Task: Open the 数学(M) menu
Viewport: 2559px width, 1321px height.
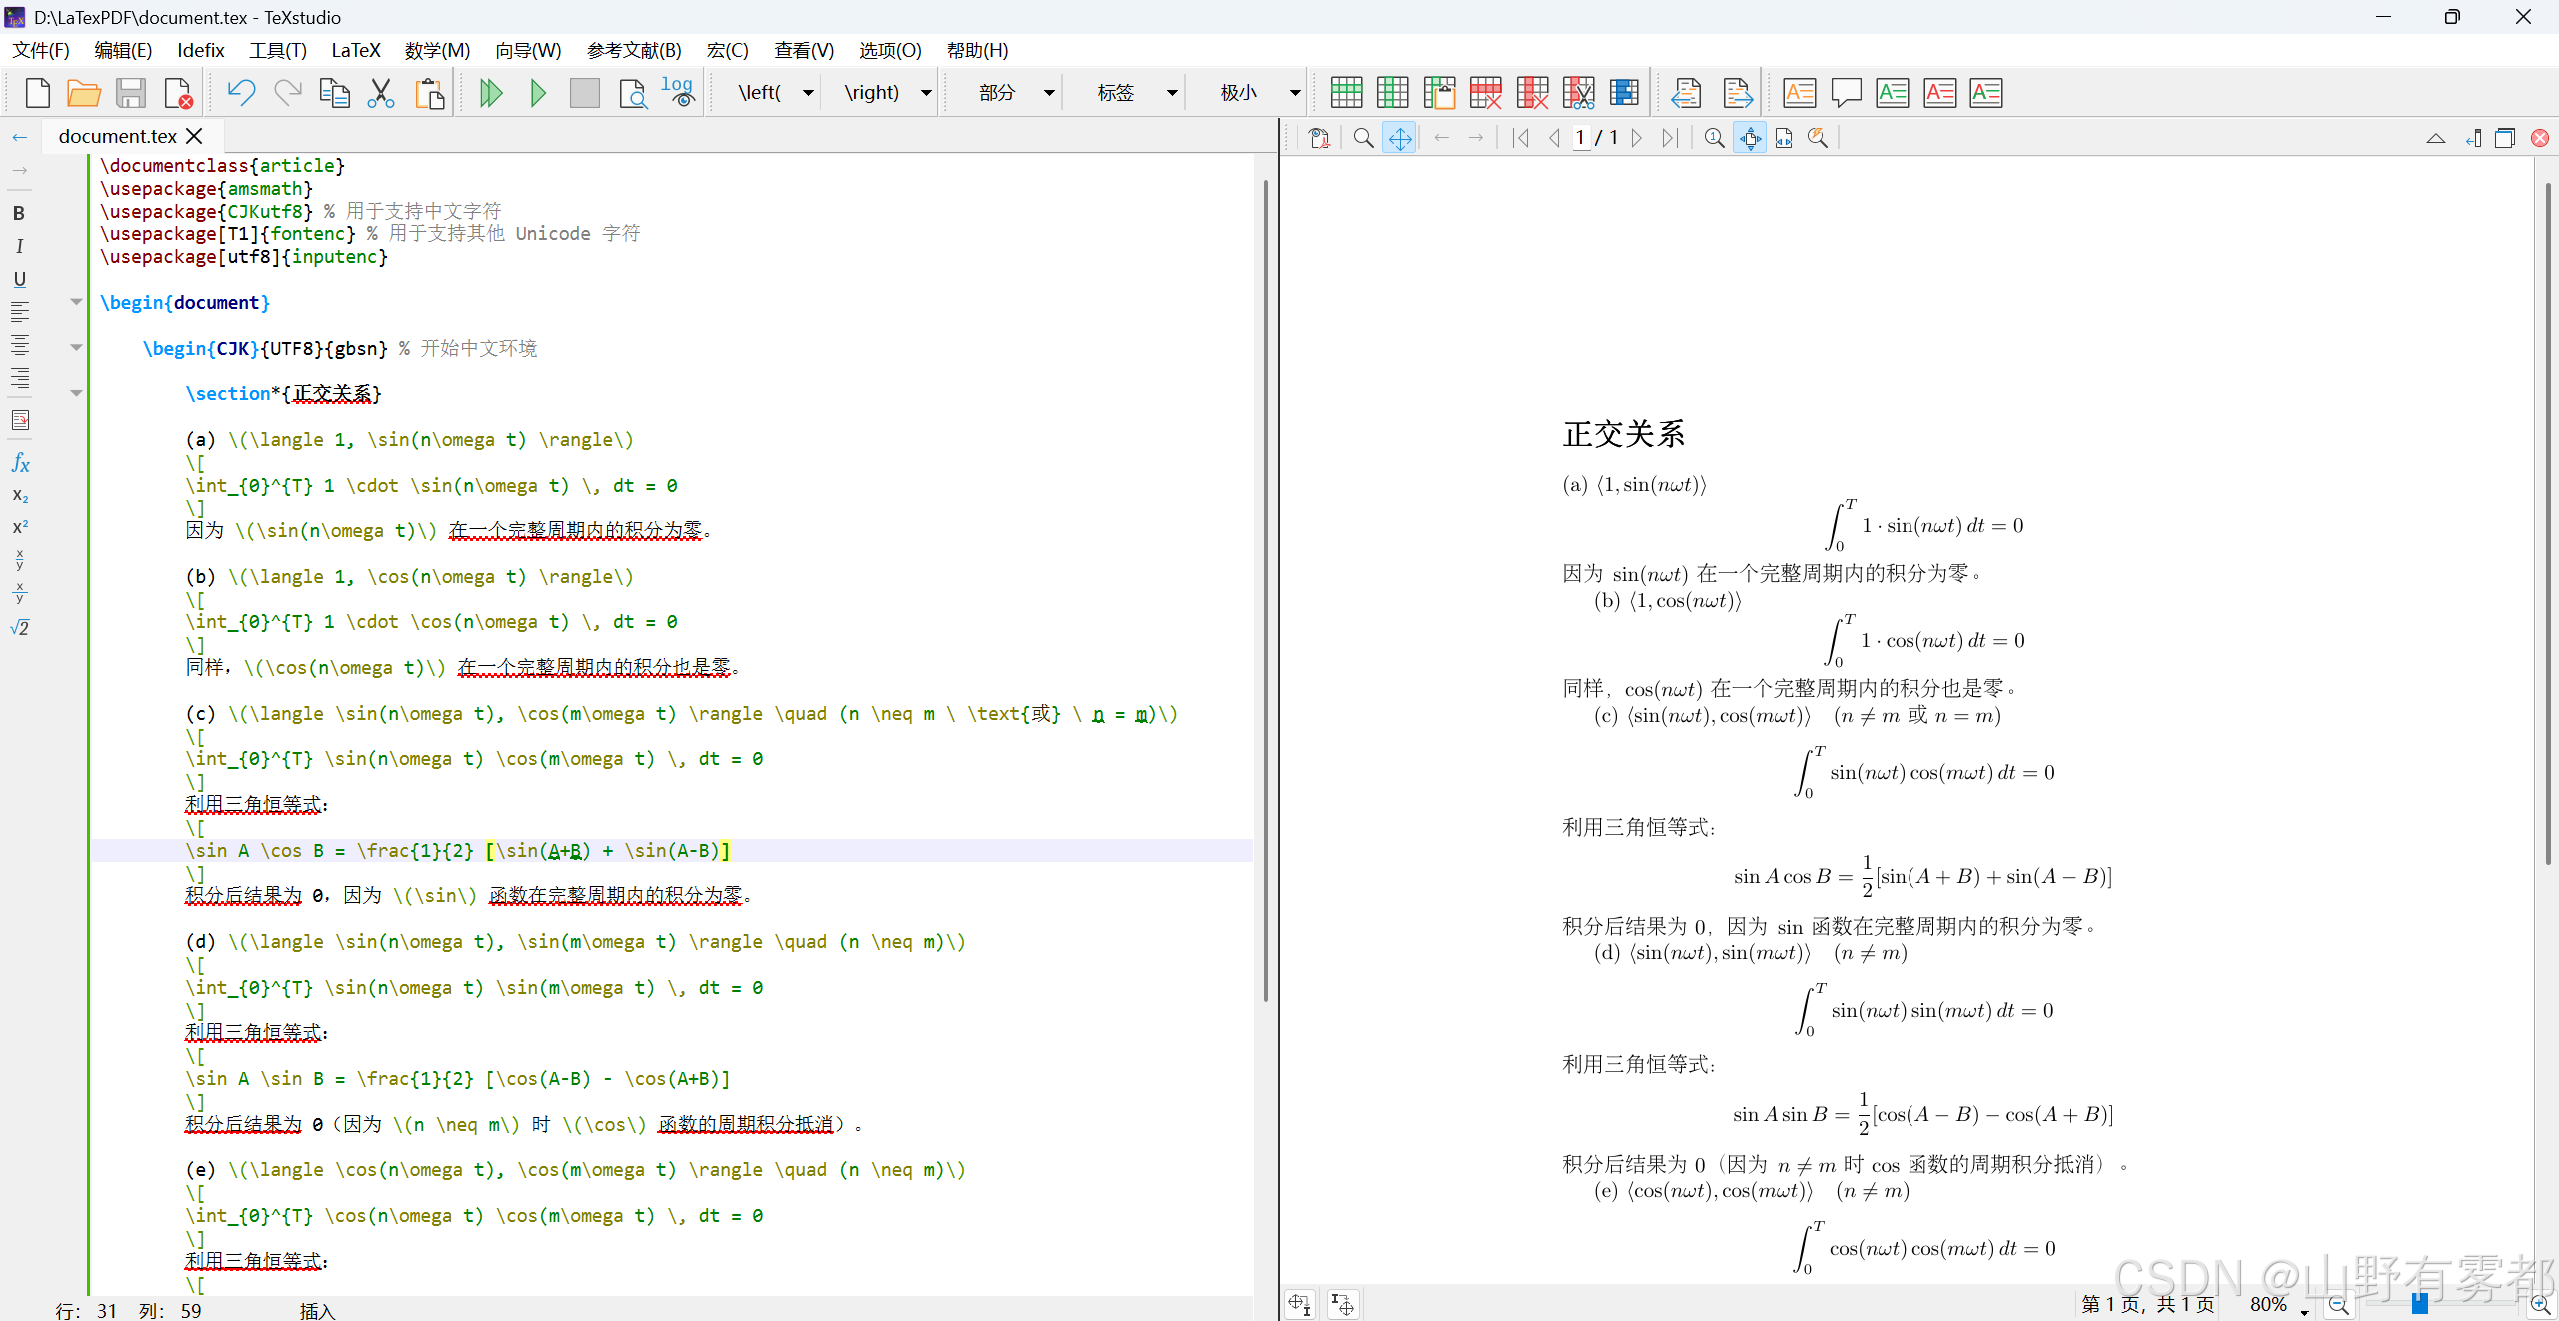Action: [437, 50]
